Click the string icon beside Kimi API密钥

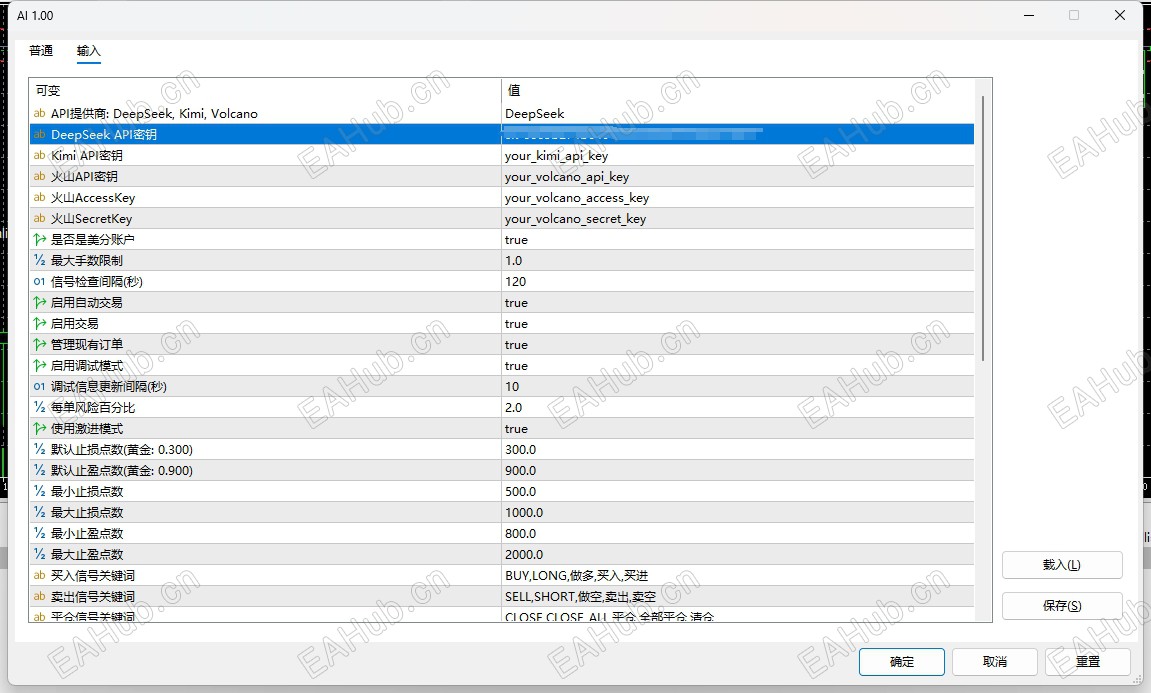(x=40, y=155)
